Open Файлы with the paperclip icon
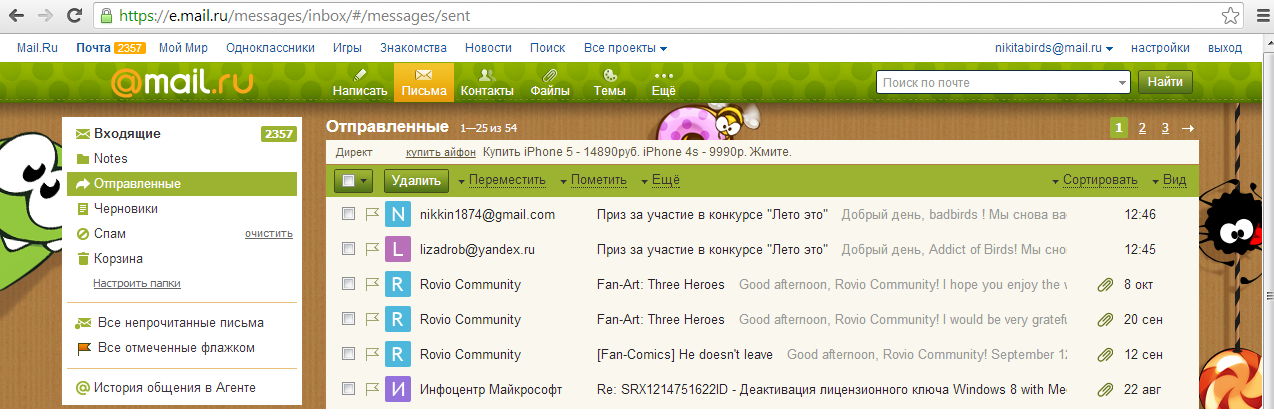The height and width of the screenshot is (420, 1274). (550, 82)
